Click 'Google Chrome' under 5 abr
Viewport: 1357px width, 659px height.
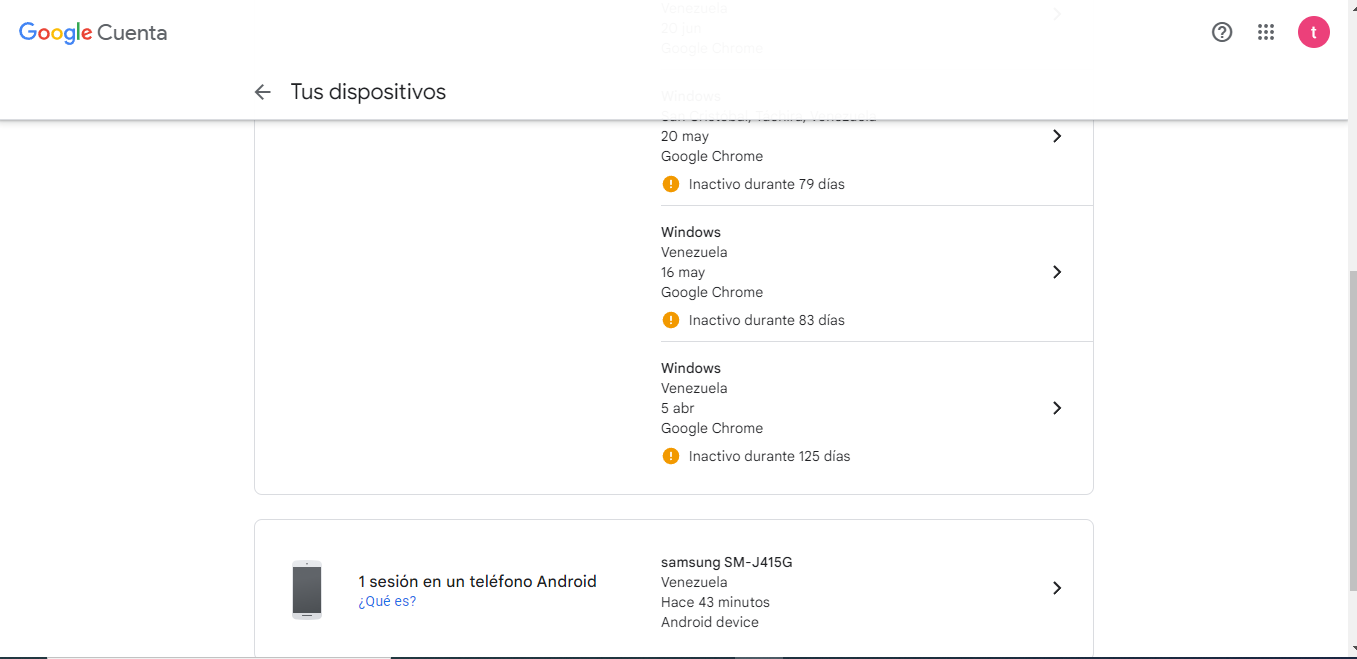[712, 428]
